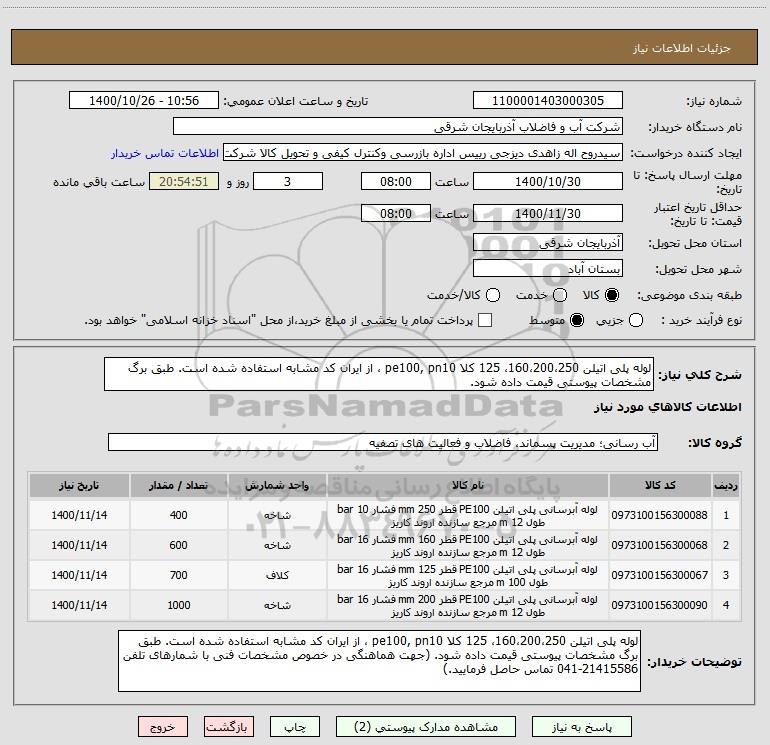Choose متوسط purchase process type

tap(577, 321)
